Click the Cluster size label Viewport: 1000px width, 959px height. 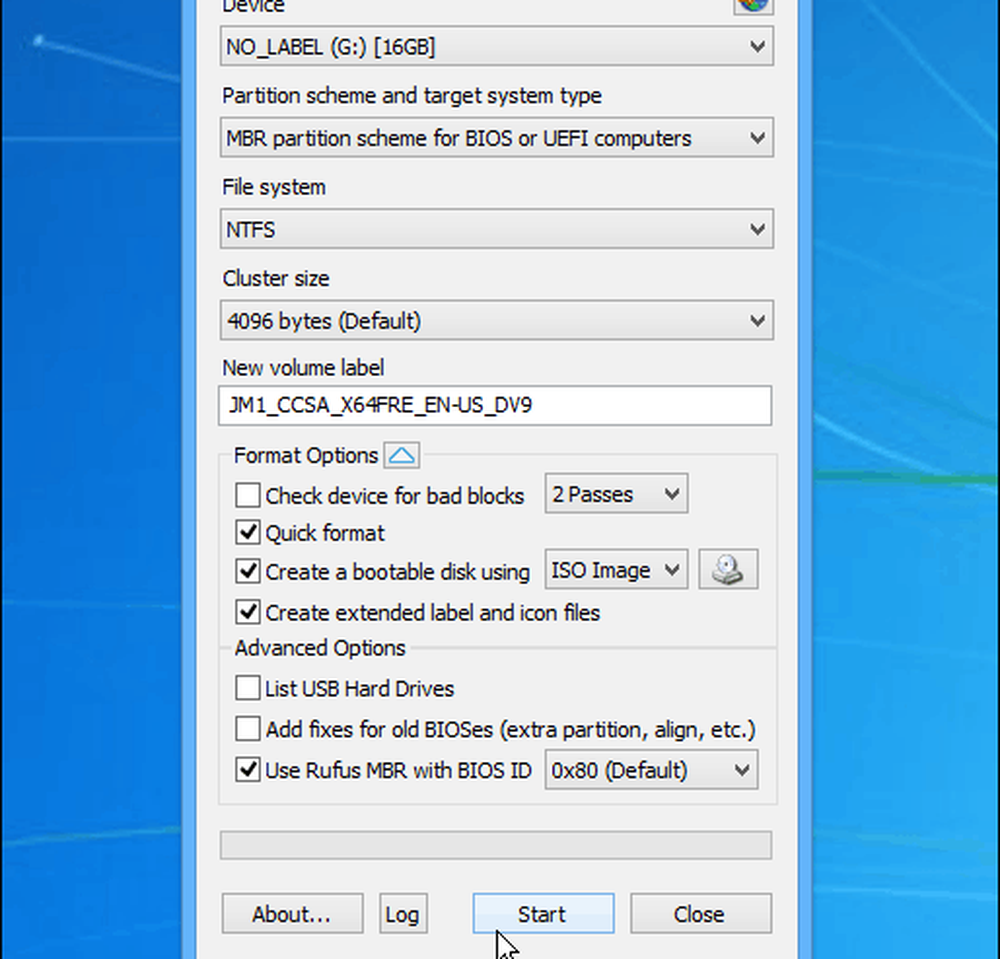(x=276, y=278)
